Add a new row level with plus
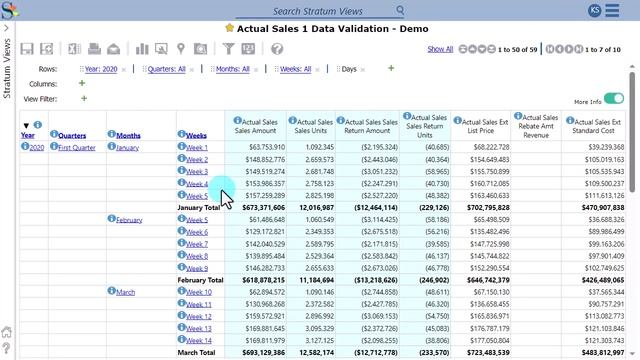 (391, 68)
